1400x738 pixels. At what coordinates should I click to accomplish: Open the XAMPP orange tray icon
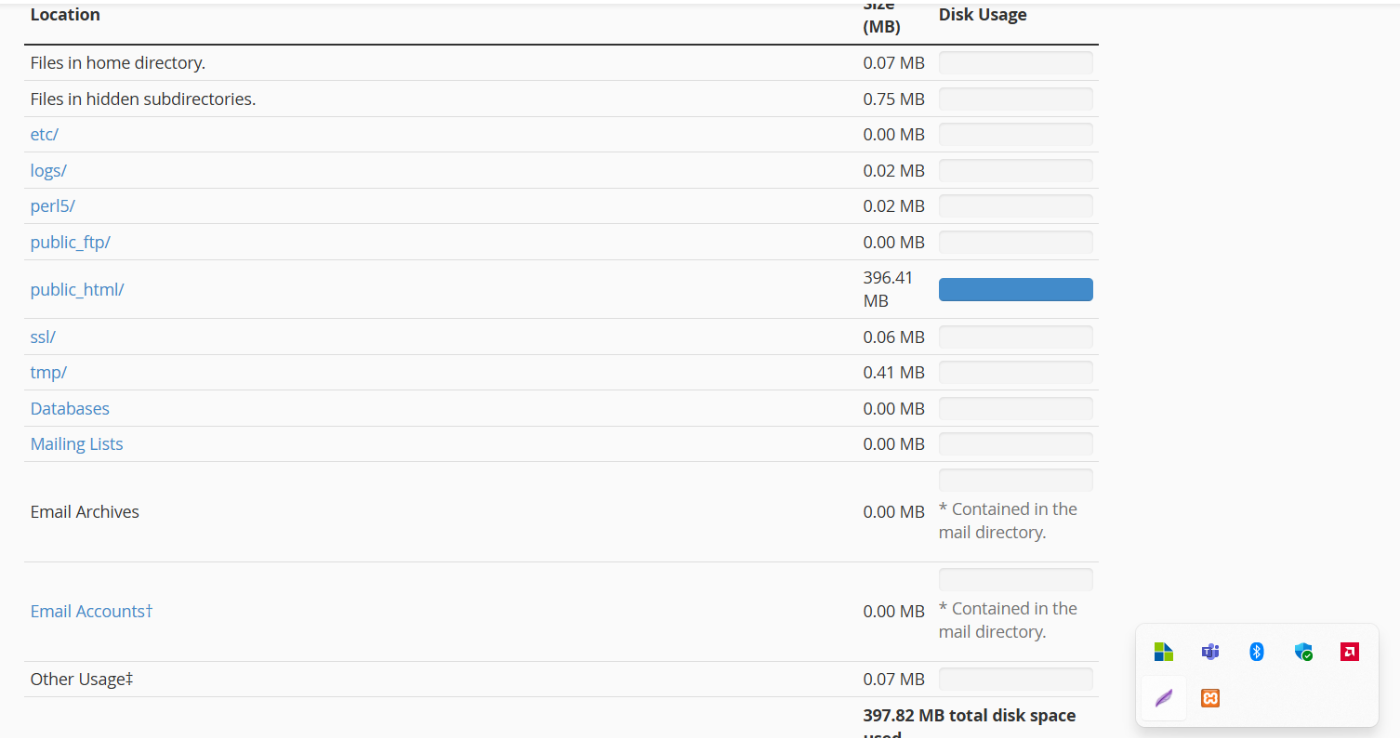pyautogui.click(x=1210, y=698)
